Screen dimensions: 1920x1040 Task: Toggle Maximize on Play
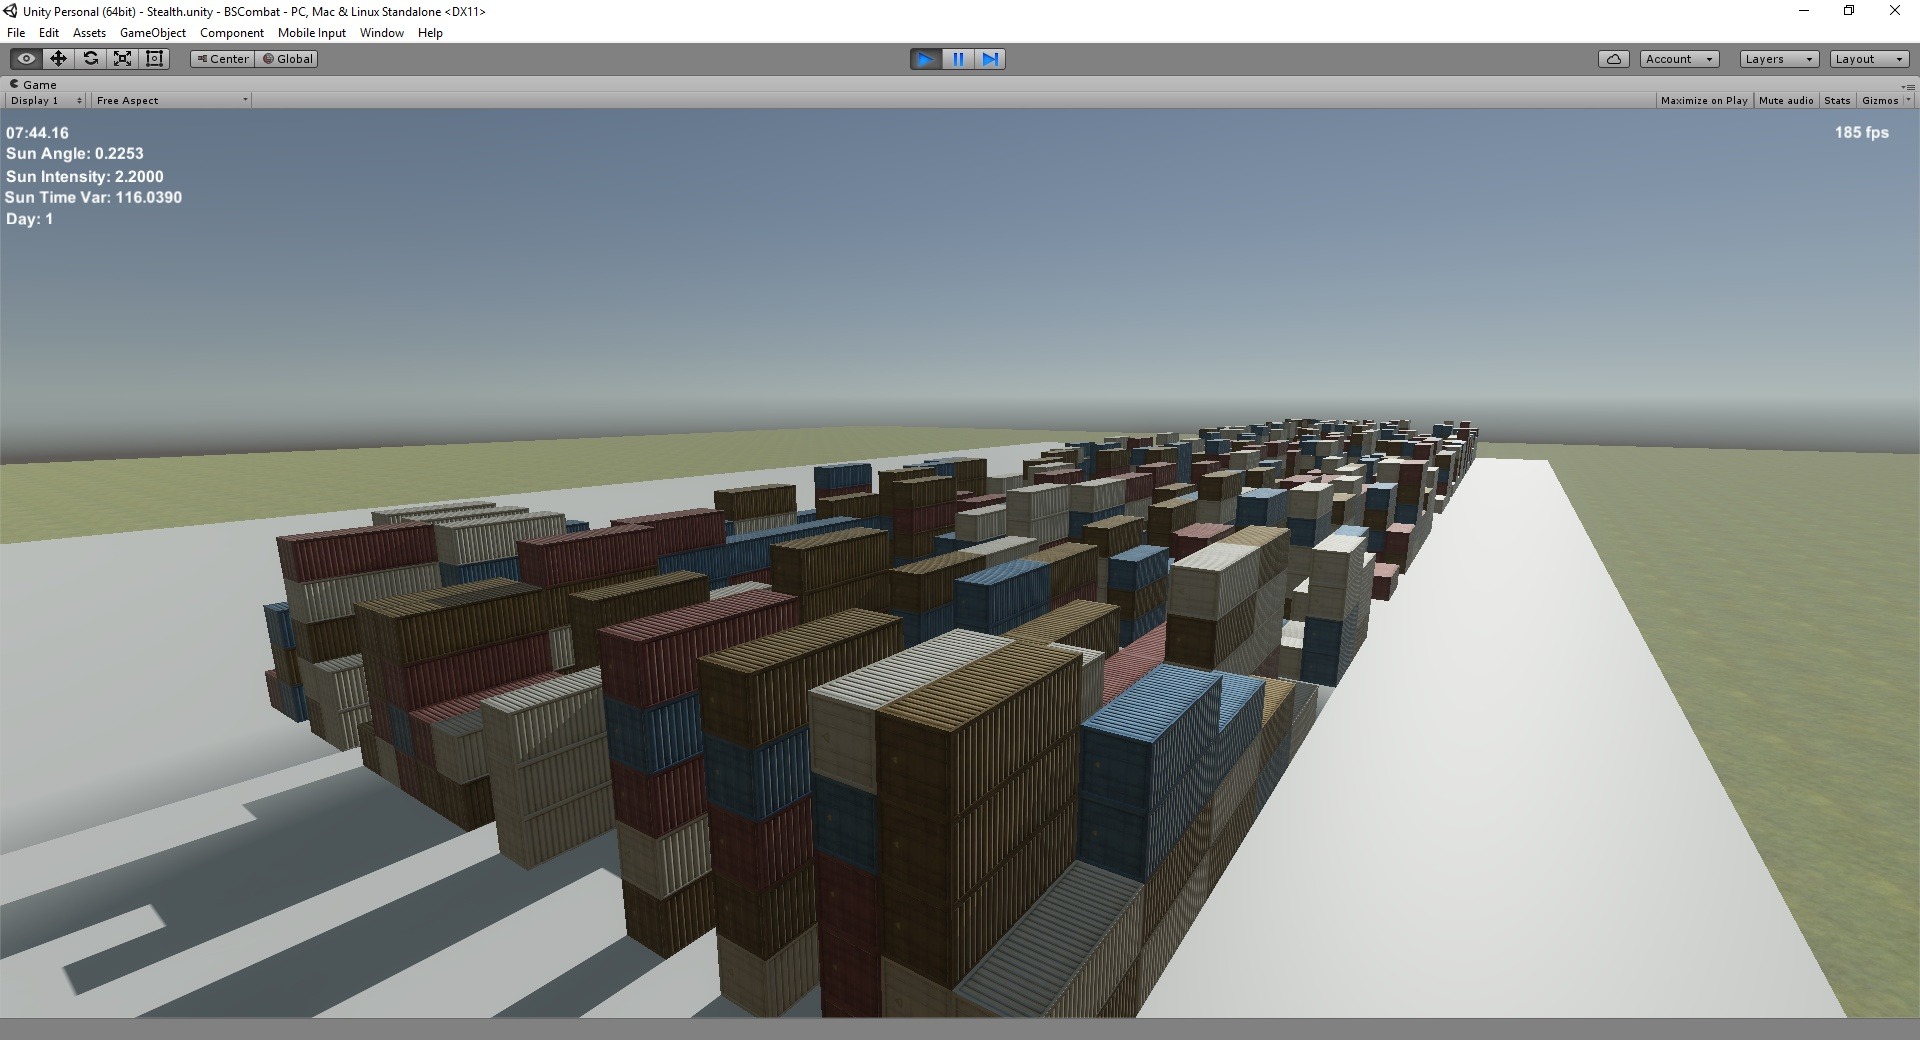[x=1703, y=101]
